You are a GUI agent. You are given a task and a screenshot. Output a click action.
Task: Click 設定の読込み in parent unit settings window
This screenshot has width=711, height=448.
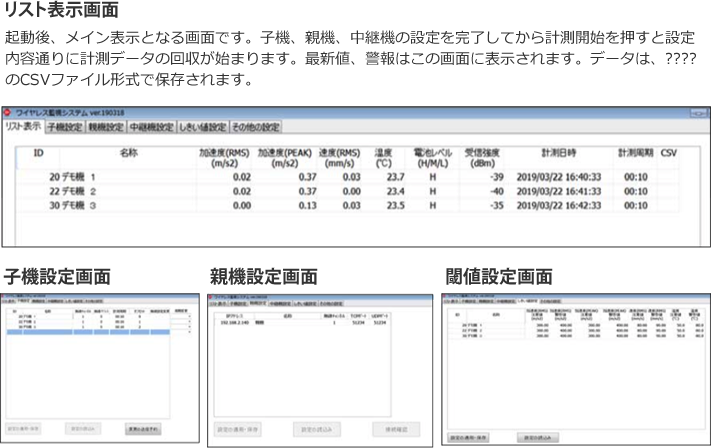pos(317,429)
